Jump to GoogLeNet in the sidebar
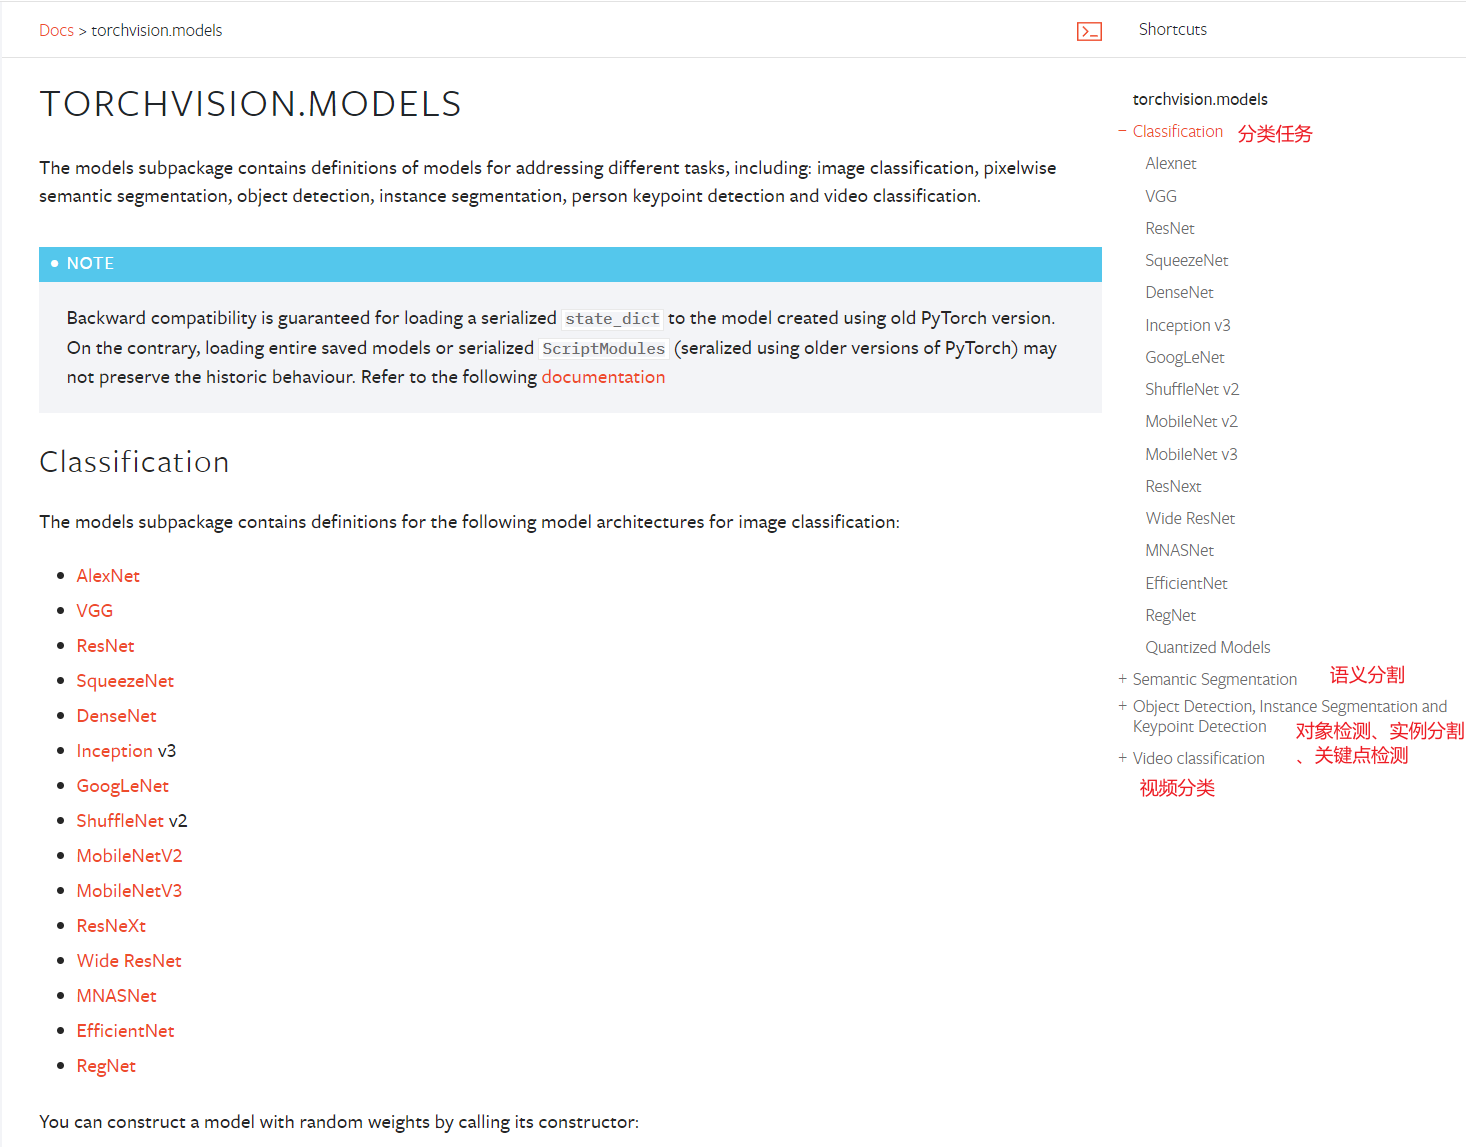This screenshot has width=1466, height=1147. click(x=1185, y=357)
